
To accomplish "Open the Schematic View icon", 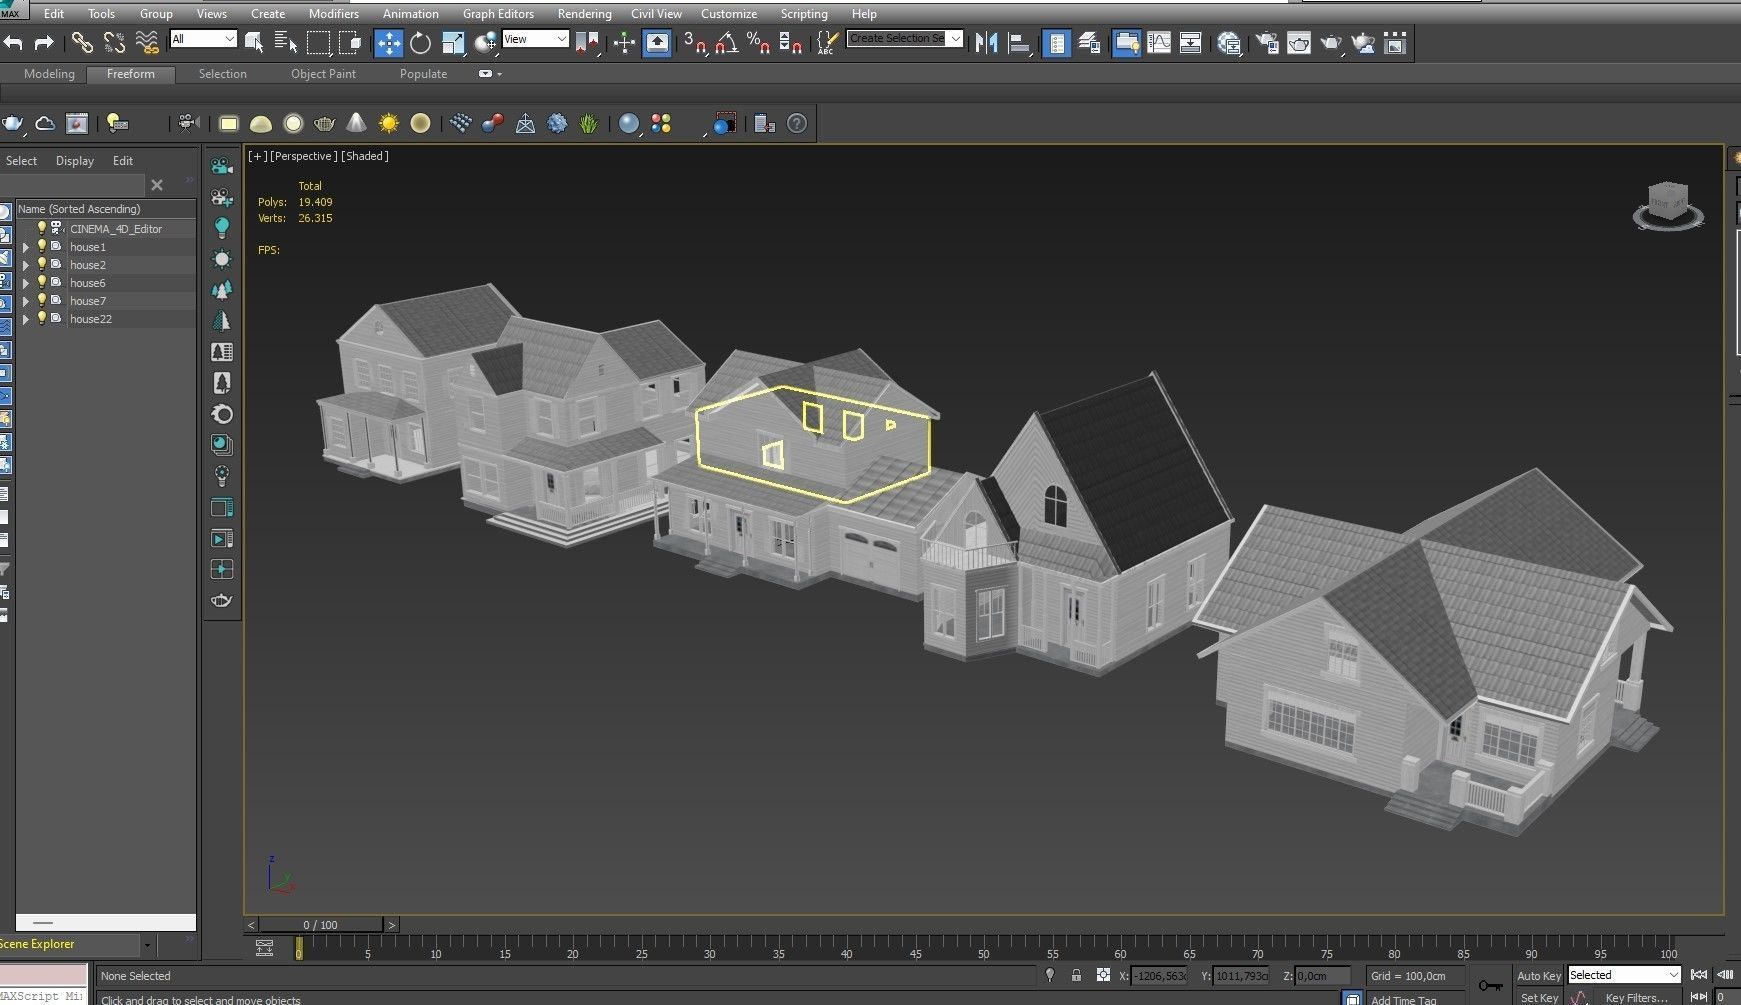I will pyautogui.click(x=1191, y=42).
